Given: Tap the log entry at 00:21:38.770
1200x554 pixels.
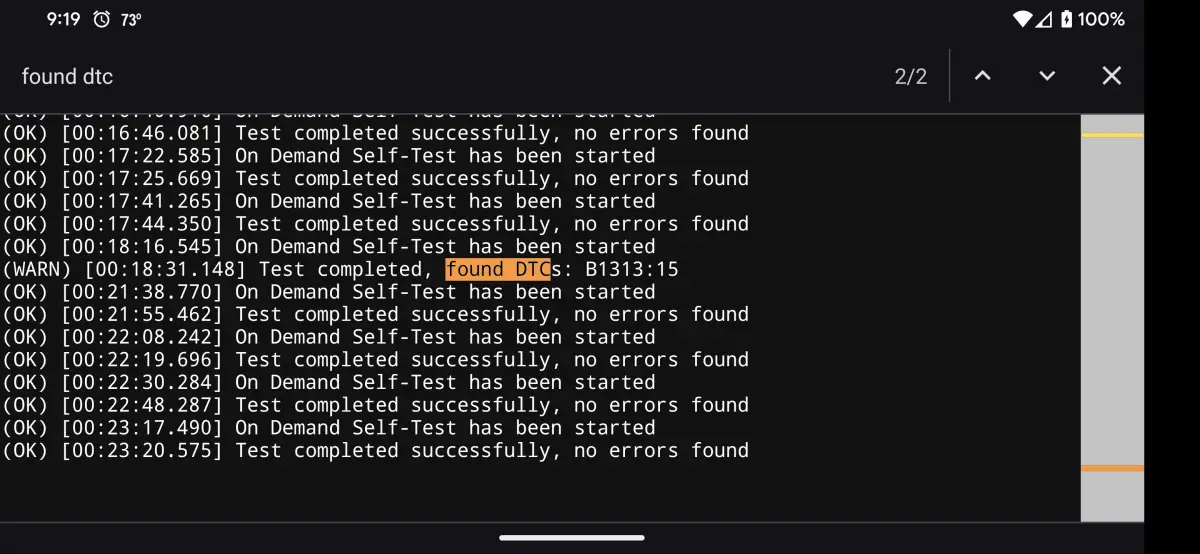Looking at the screenshot, I should [329, 292].
